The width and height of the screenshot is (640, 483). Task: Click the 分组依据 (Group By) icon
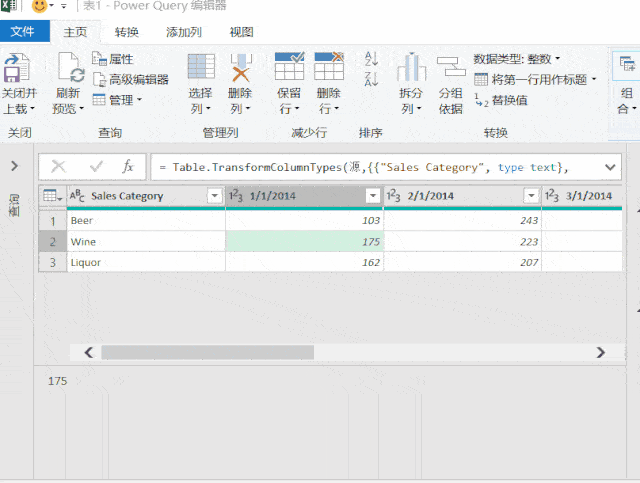[x=451, y=68]
